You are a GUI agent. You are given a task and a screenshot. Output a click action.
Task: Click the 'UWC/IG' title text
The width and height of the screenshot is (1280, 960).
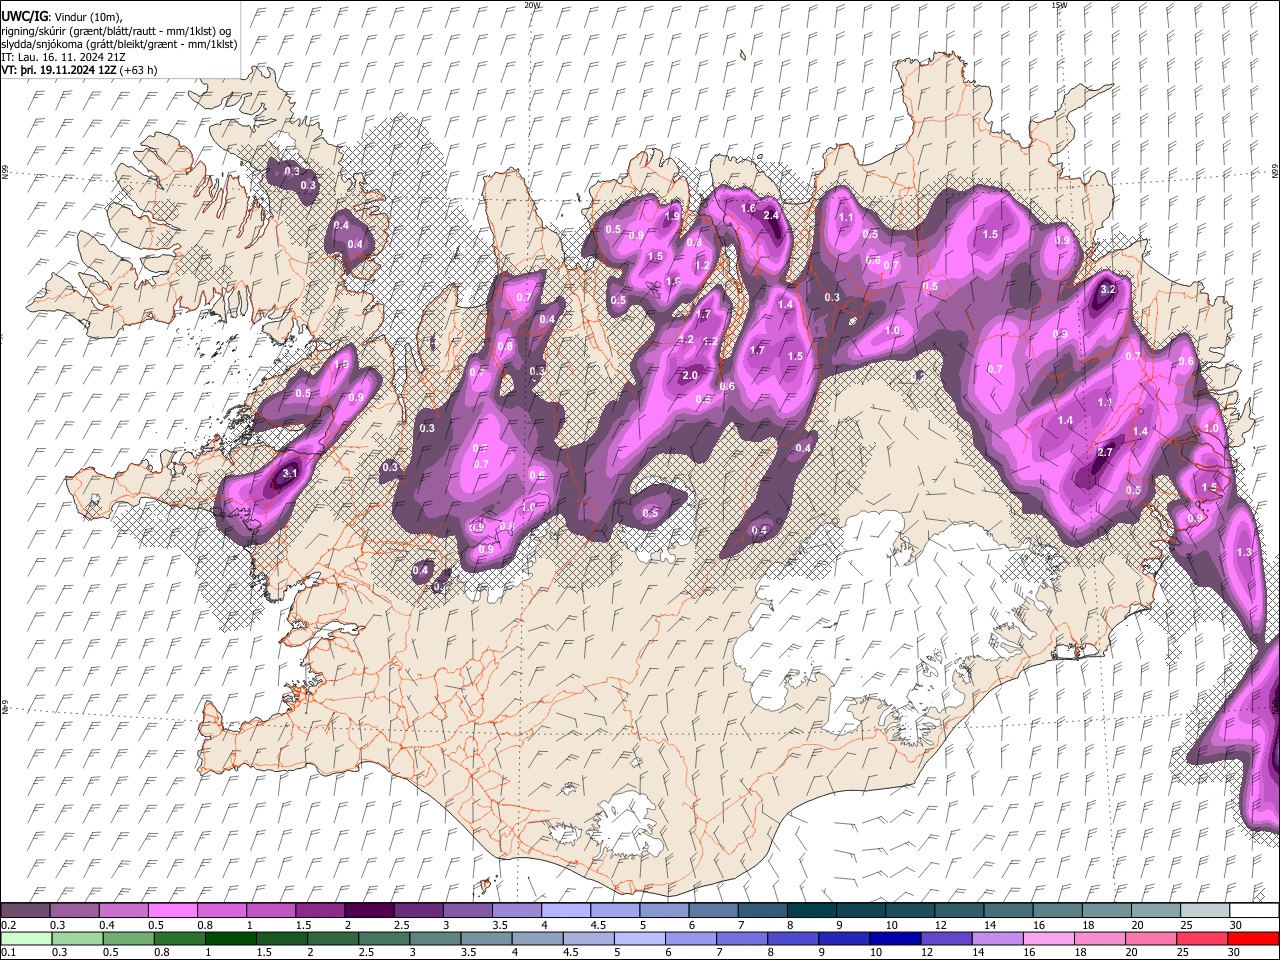24,16
